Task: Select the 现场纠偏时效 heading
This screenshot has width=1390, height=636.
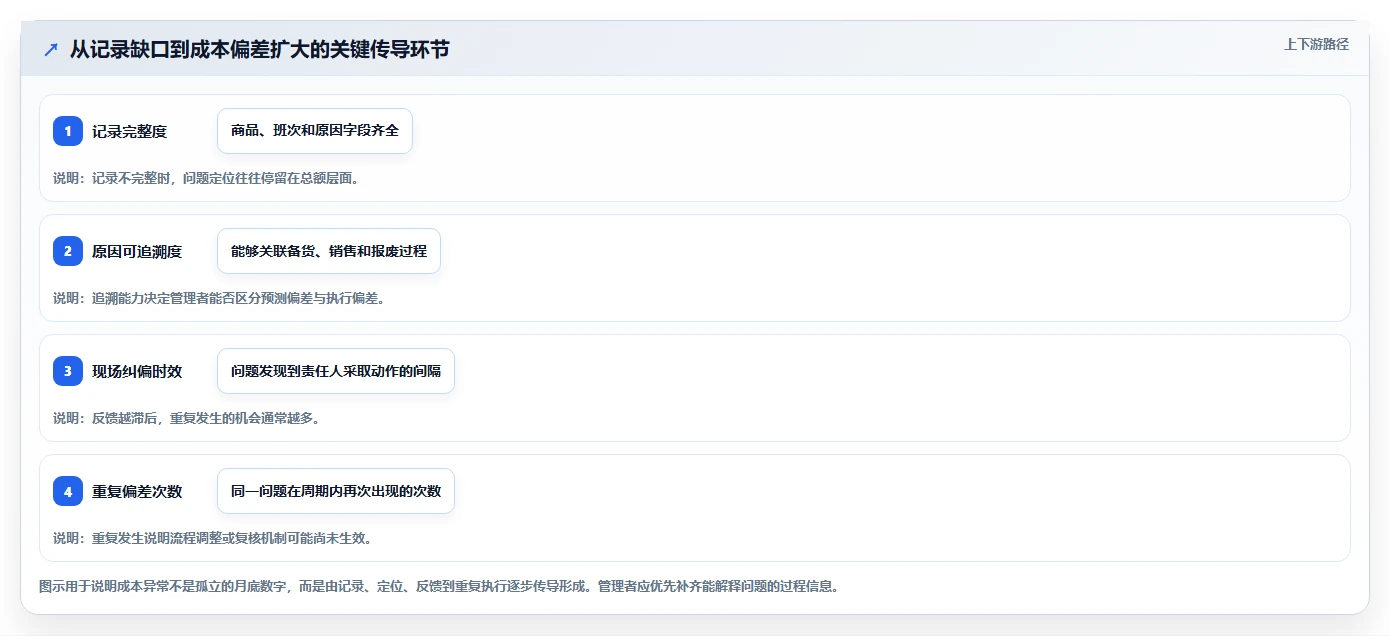Action: 137,371
